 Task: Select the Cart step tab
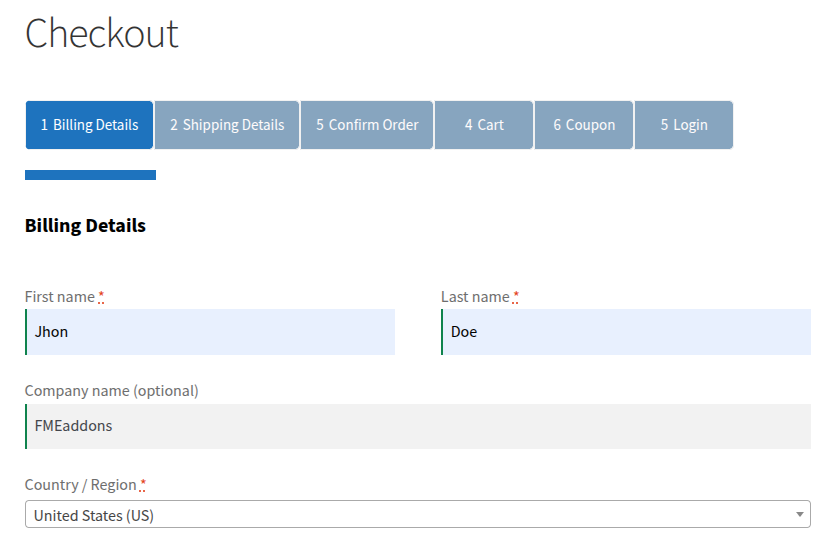click(484, 125)
